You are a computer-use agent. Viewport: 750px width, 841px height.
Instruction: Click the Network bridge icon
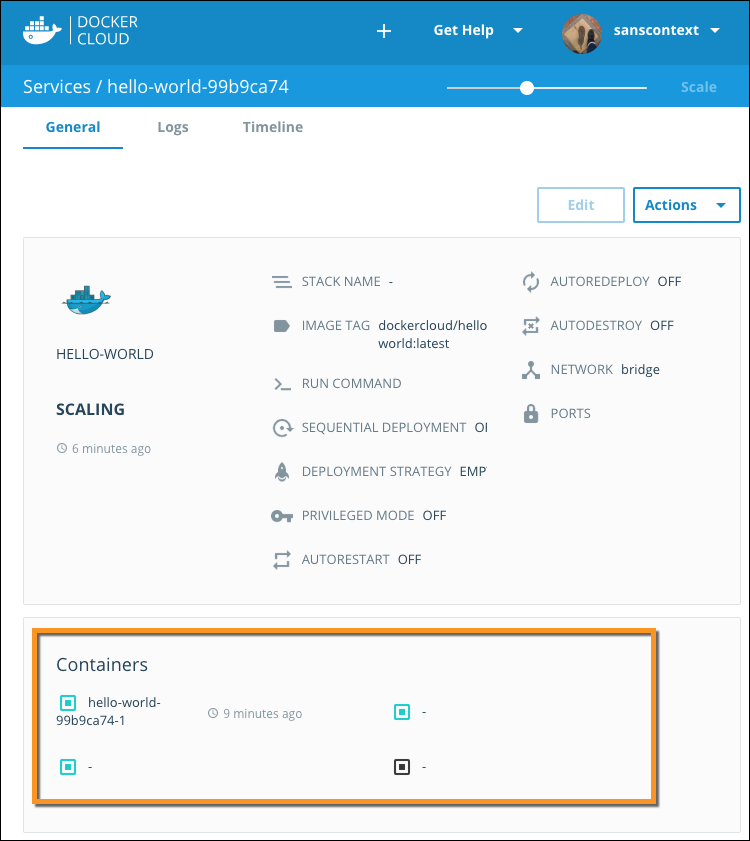click(531, 370)
